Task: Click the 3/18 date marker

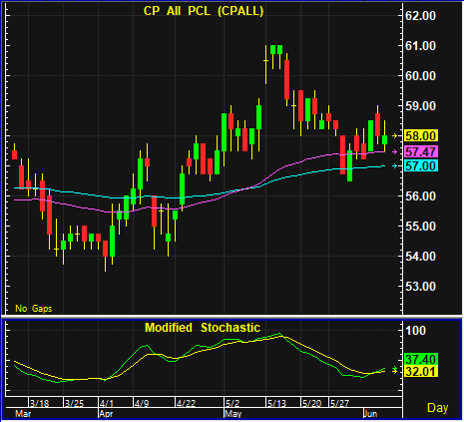Action: 39,403
